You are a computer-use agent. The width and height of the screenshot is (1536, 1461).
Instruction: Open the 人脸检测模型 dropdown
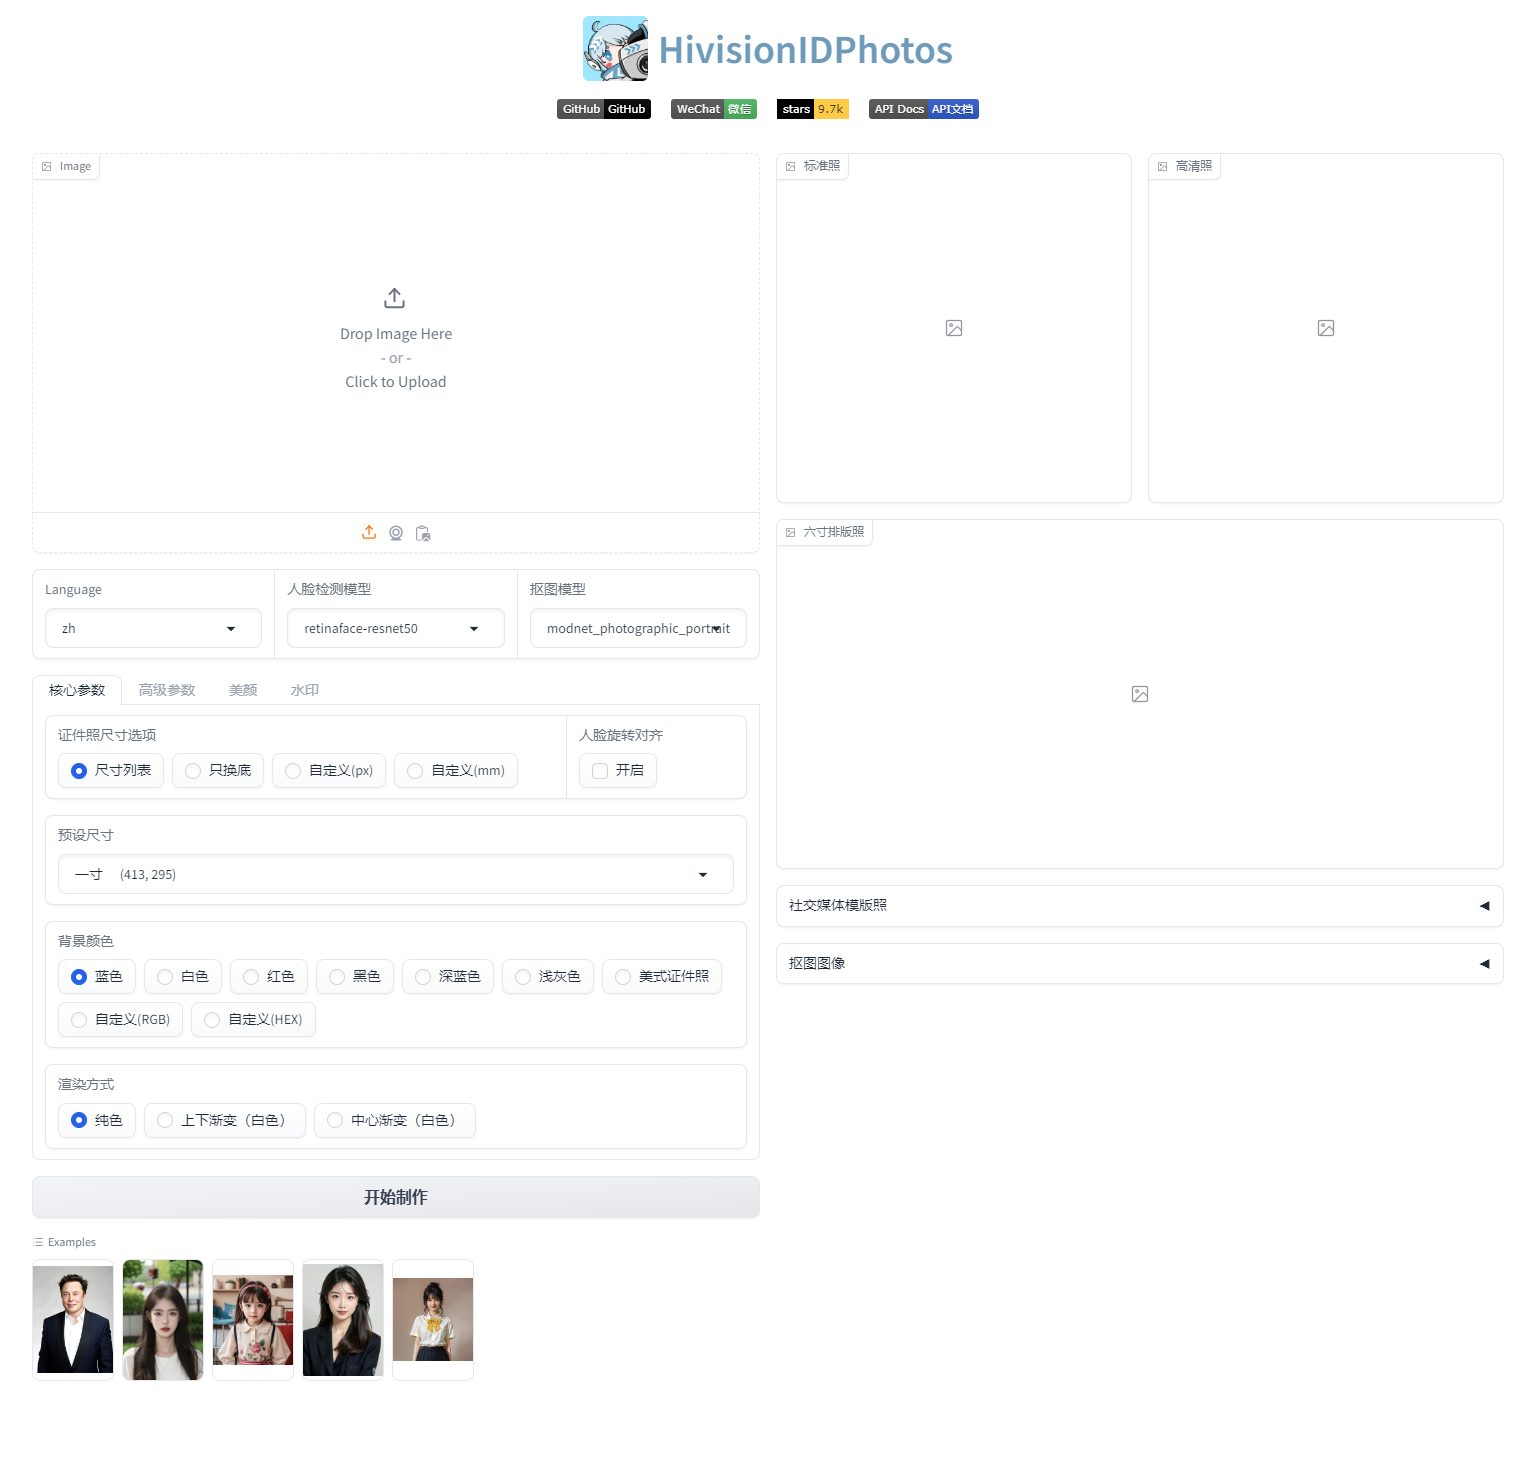396,628
